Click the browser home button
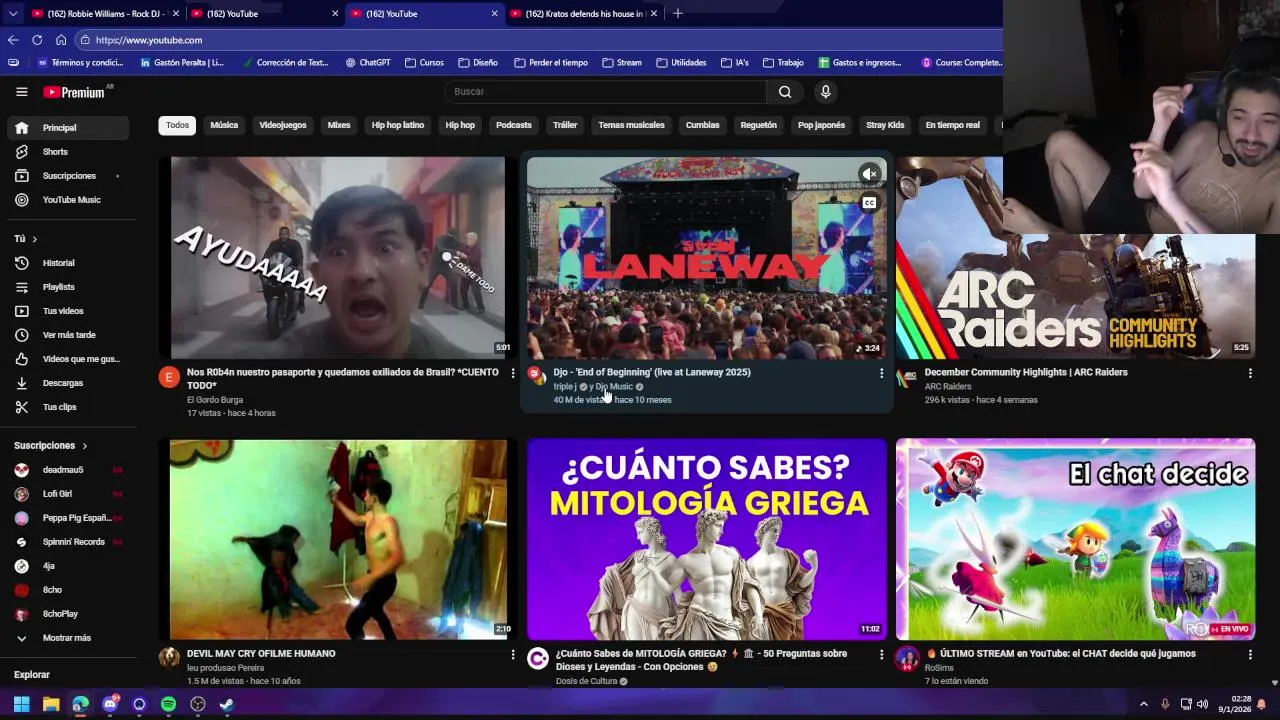 click(x=61, y=40)
